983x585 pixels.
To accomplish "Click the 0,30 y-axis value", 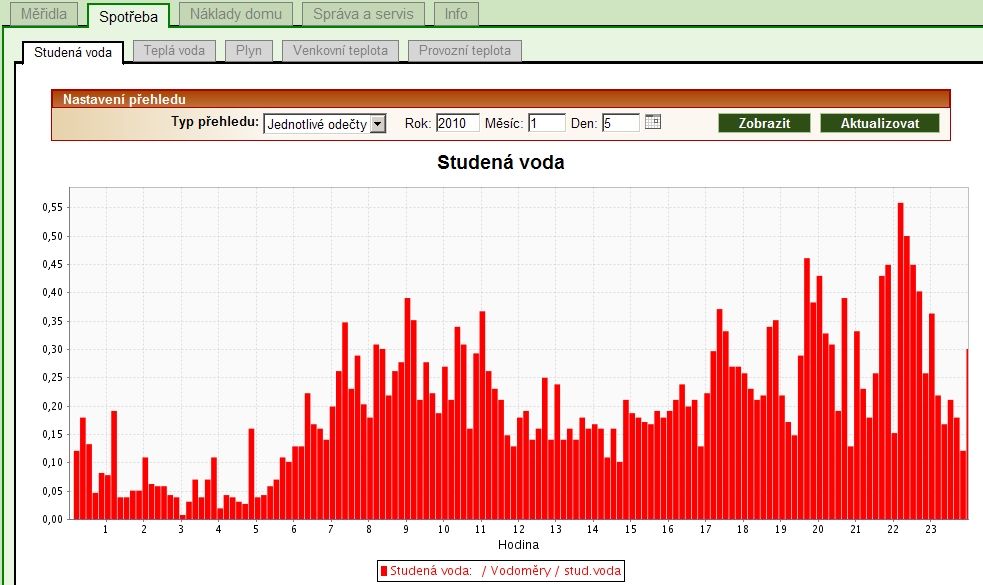I will [53, 349].
